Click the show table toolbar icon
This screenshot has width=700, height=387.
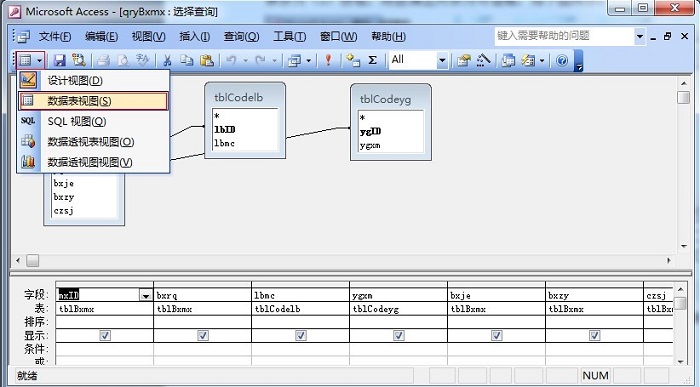click(353, 60)
